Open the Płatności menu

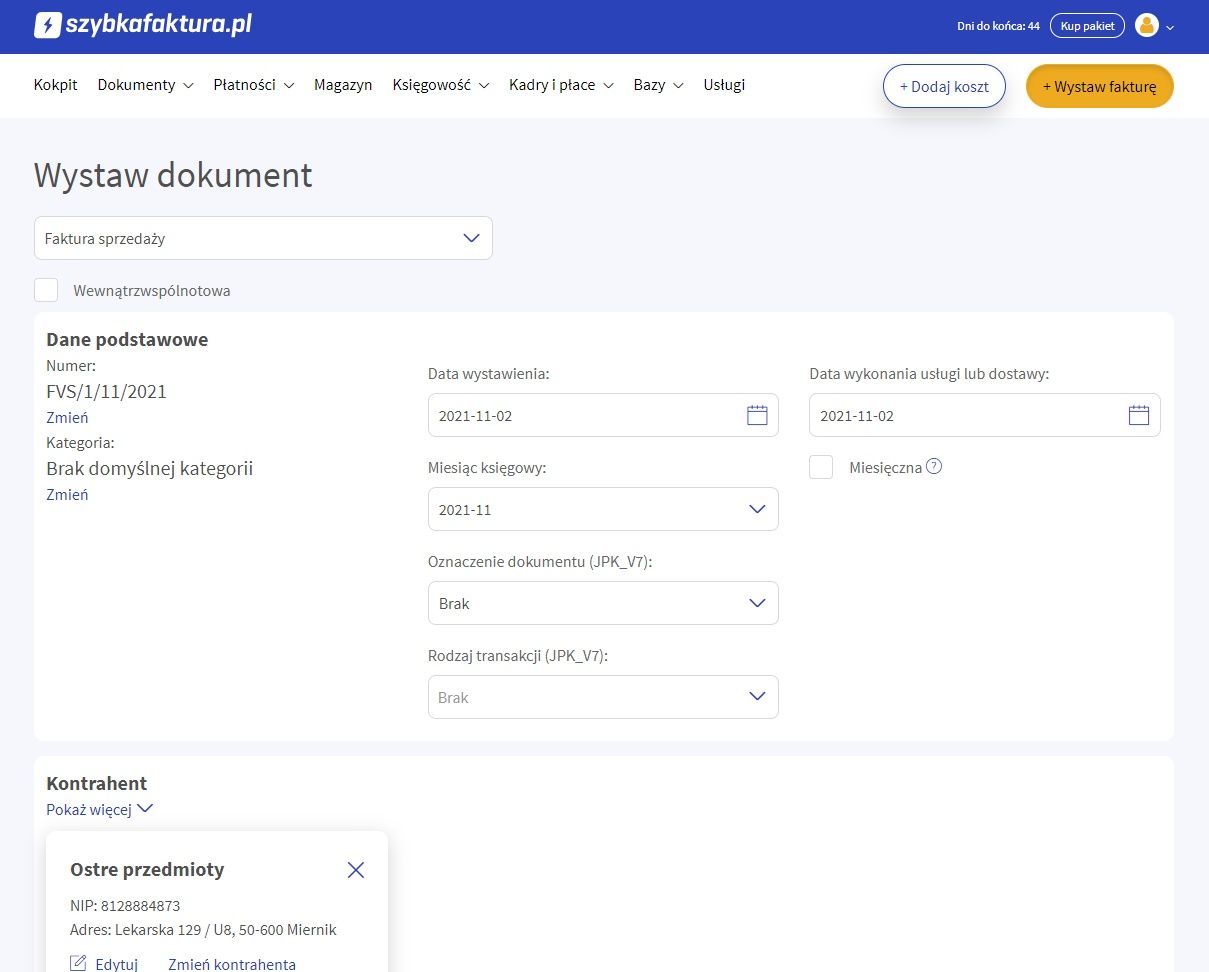tap(254, 85)
